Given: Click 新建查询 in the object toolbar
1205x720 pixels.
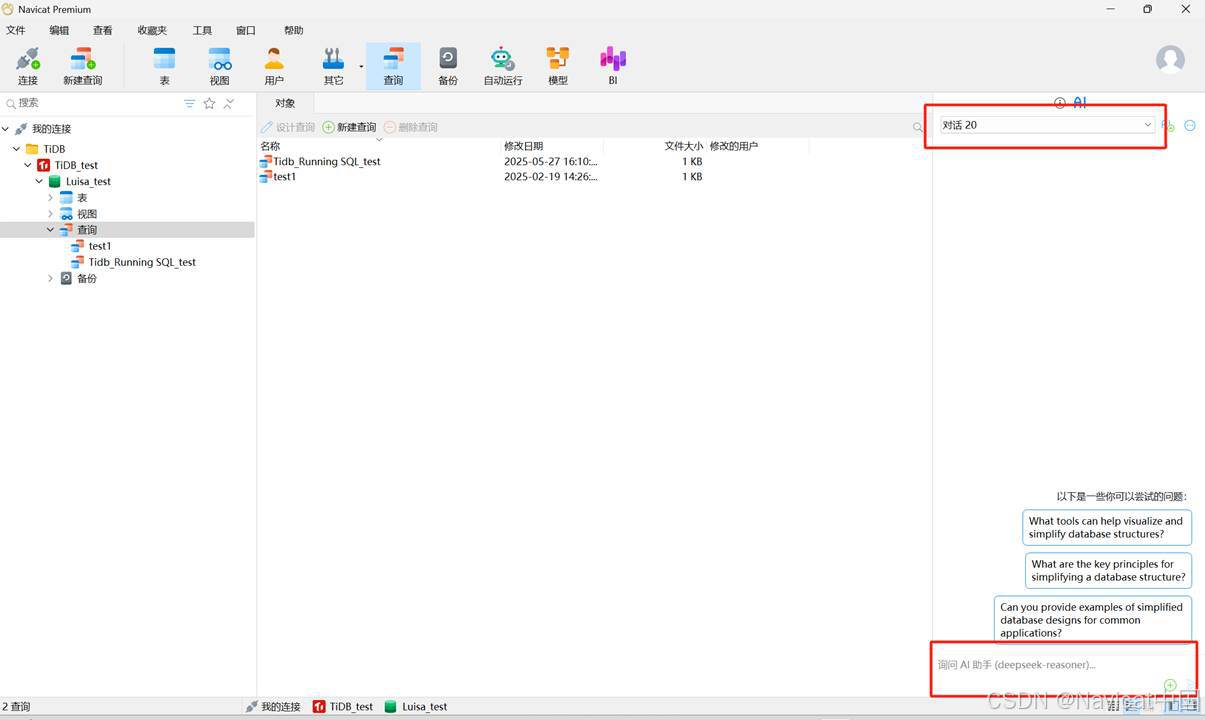Looking at the screenshot, I should coord(350,127).
